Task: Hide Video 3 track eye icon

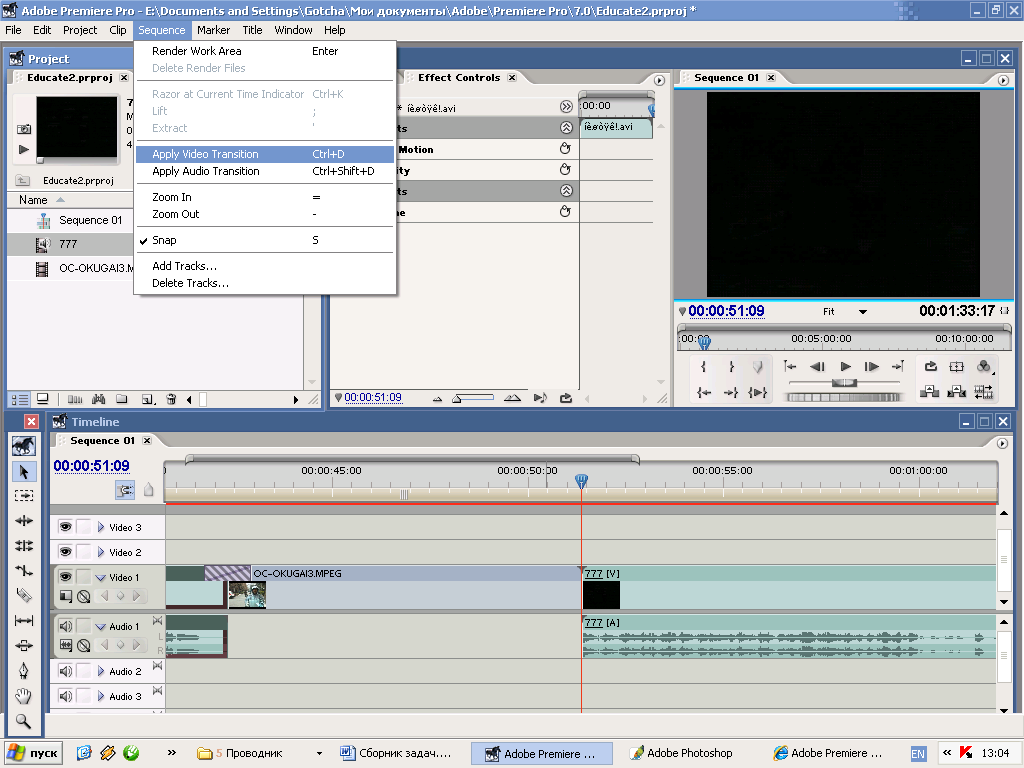Action: pos(65,526)
